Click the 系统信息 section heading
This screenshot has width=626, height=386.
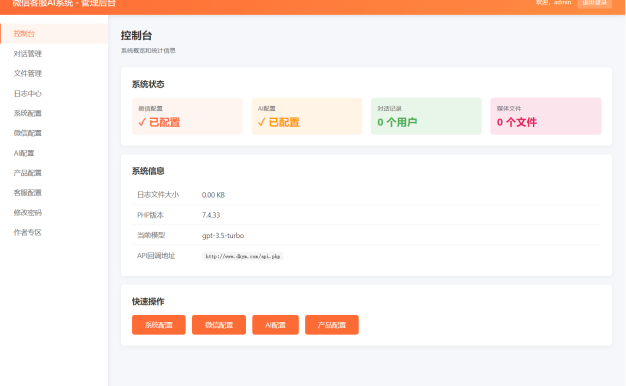(148, 171)
